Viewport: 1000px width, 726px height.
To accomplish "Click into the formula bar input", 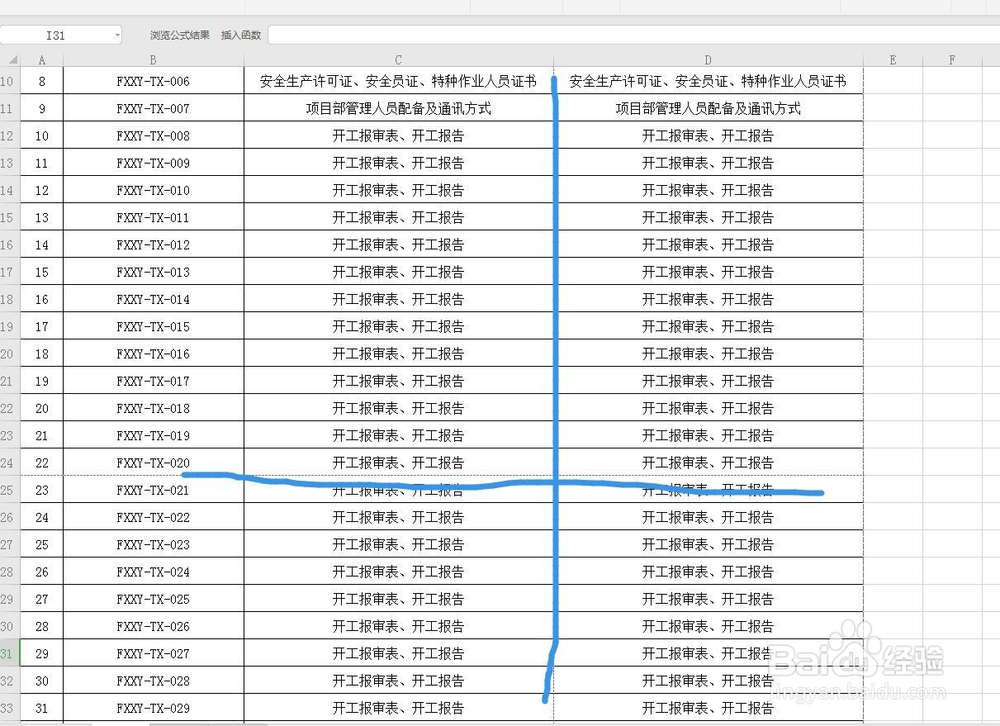I will [634, 35].
